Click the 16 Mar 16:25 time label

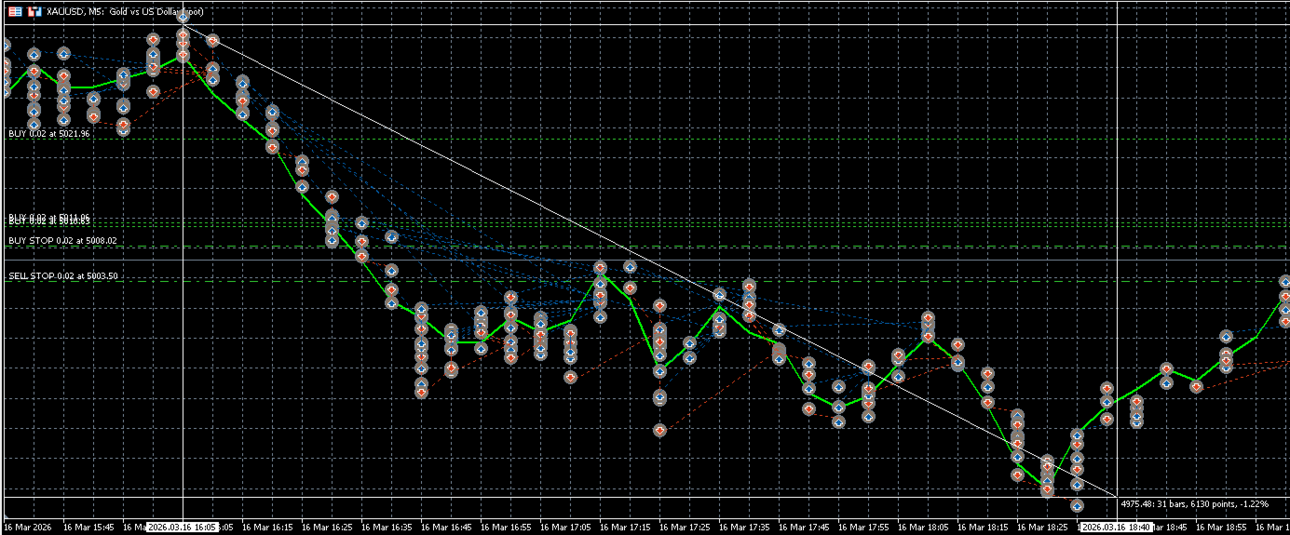(x=327, y=527)
